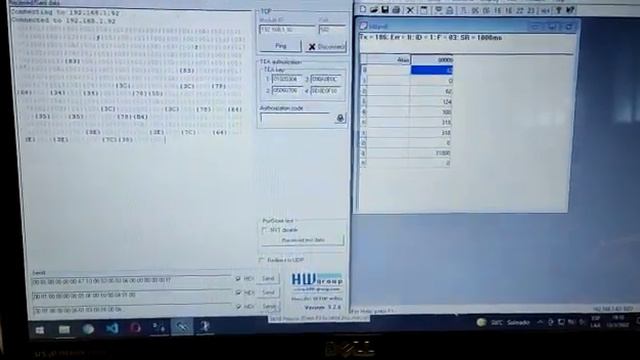This screenshot has width=640, height=360.
Task: Click the What's This help arrow icon
Action: point(571,10)
